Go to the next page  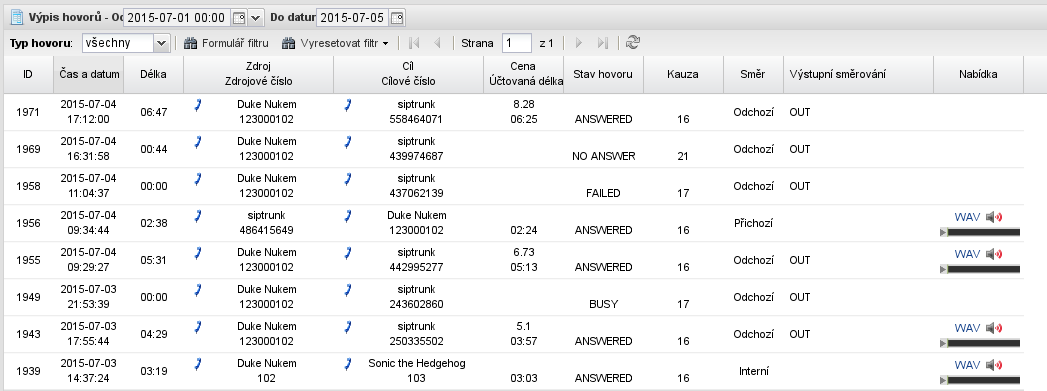(x=579, y=43)
